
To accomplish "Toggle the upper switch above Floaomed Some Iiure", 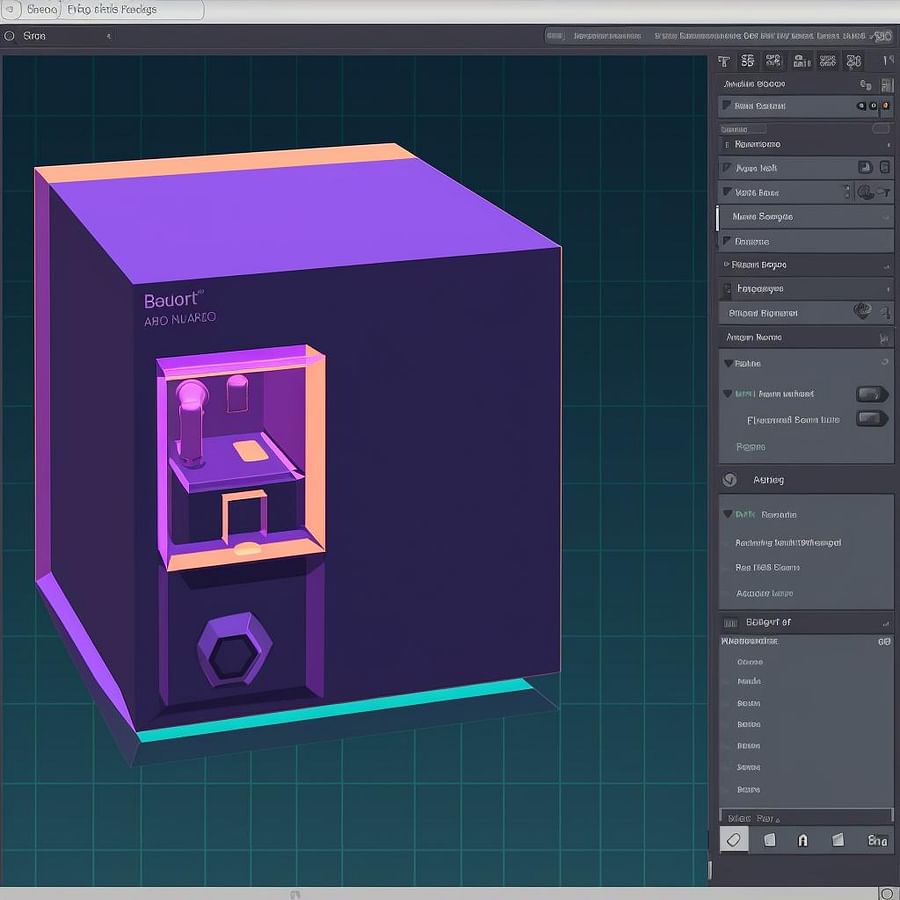I will (871, 394).
